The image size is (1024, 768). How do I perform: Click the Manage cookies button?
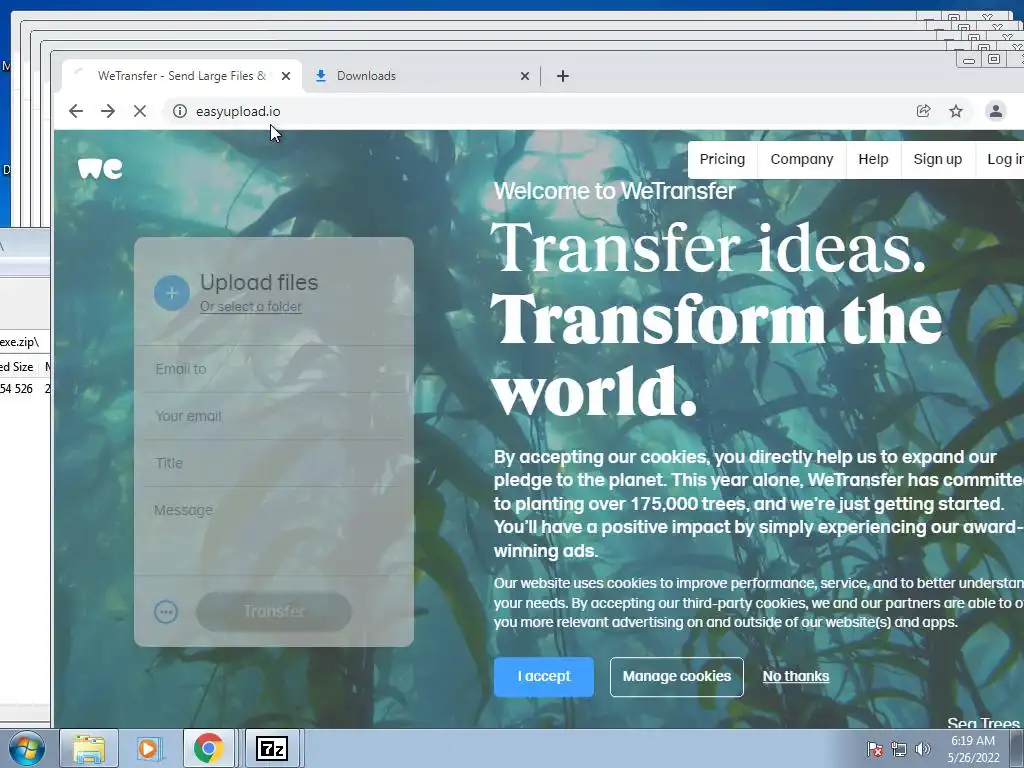[677, 677]
